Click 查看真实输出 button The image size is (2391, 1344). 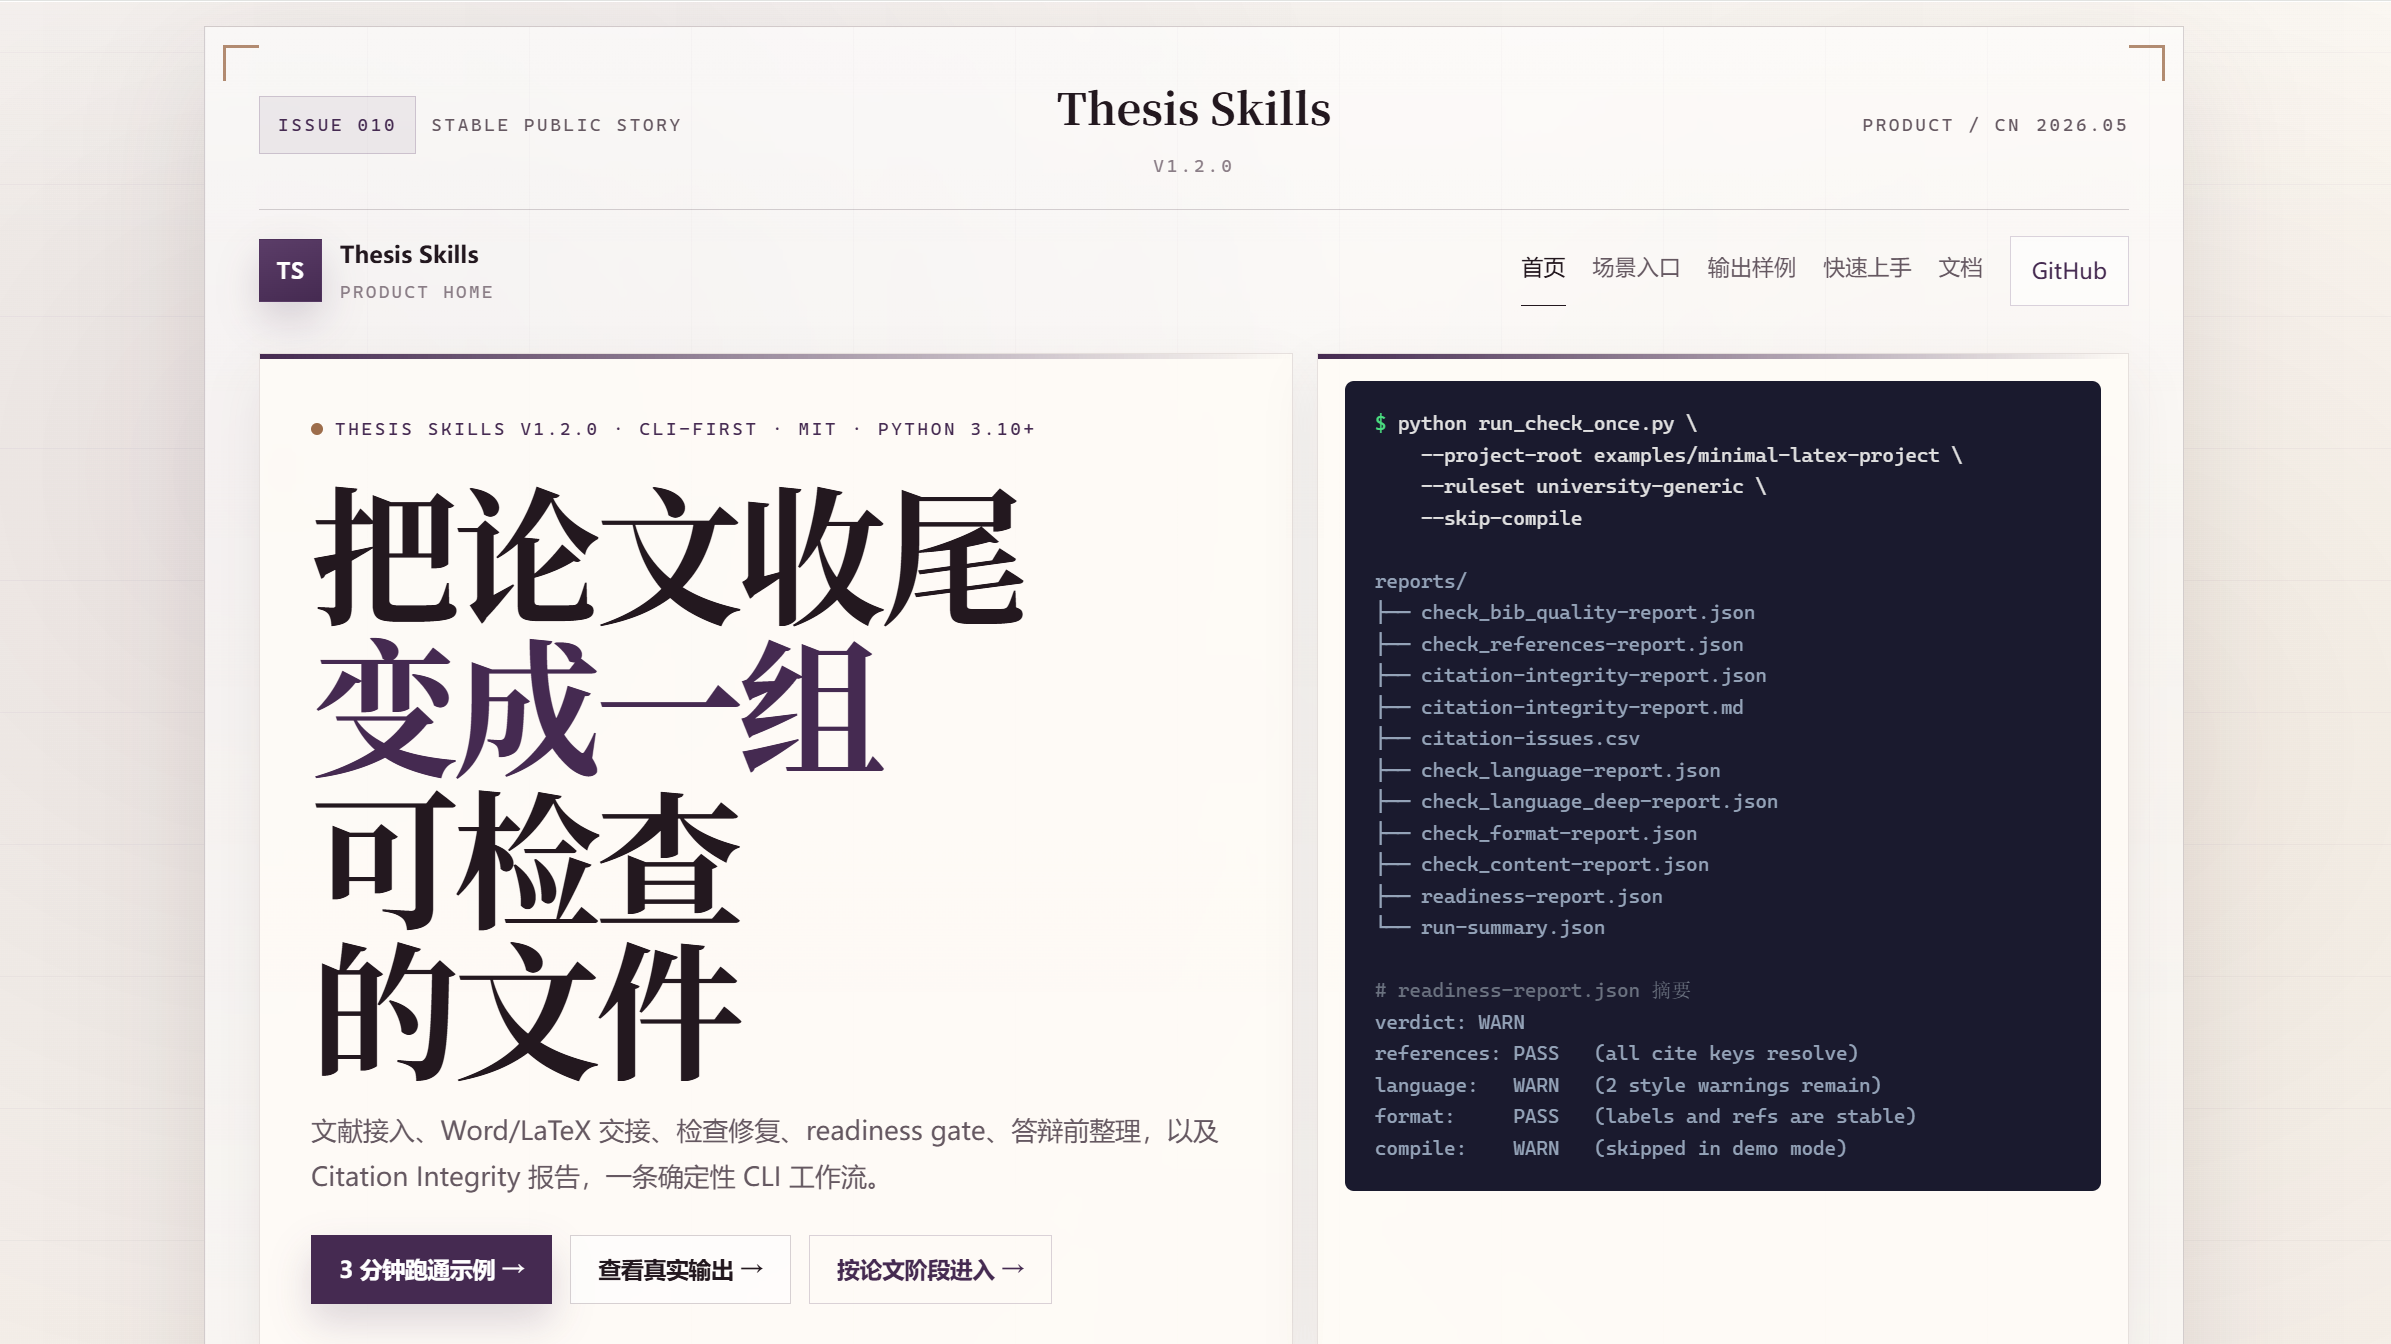(x=680, y=1269)
